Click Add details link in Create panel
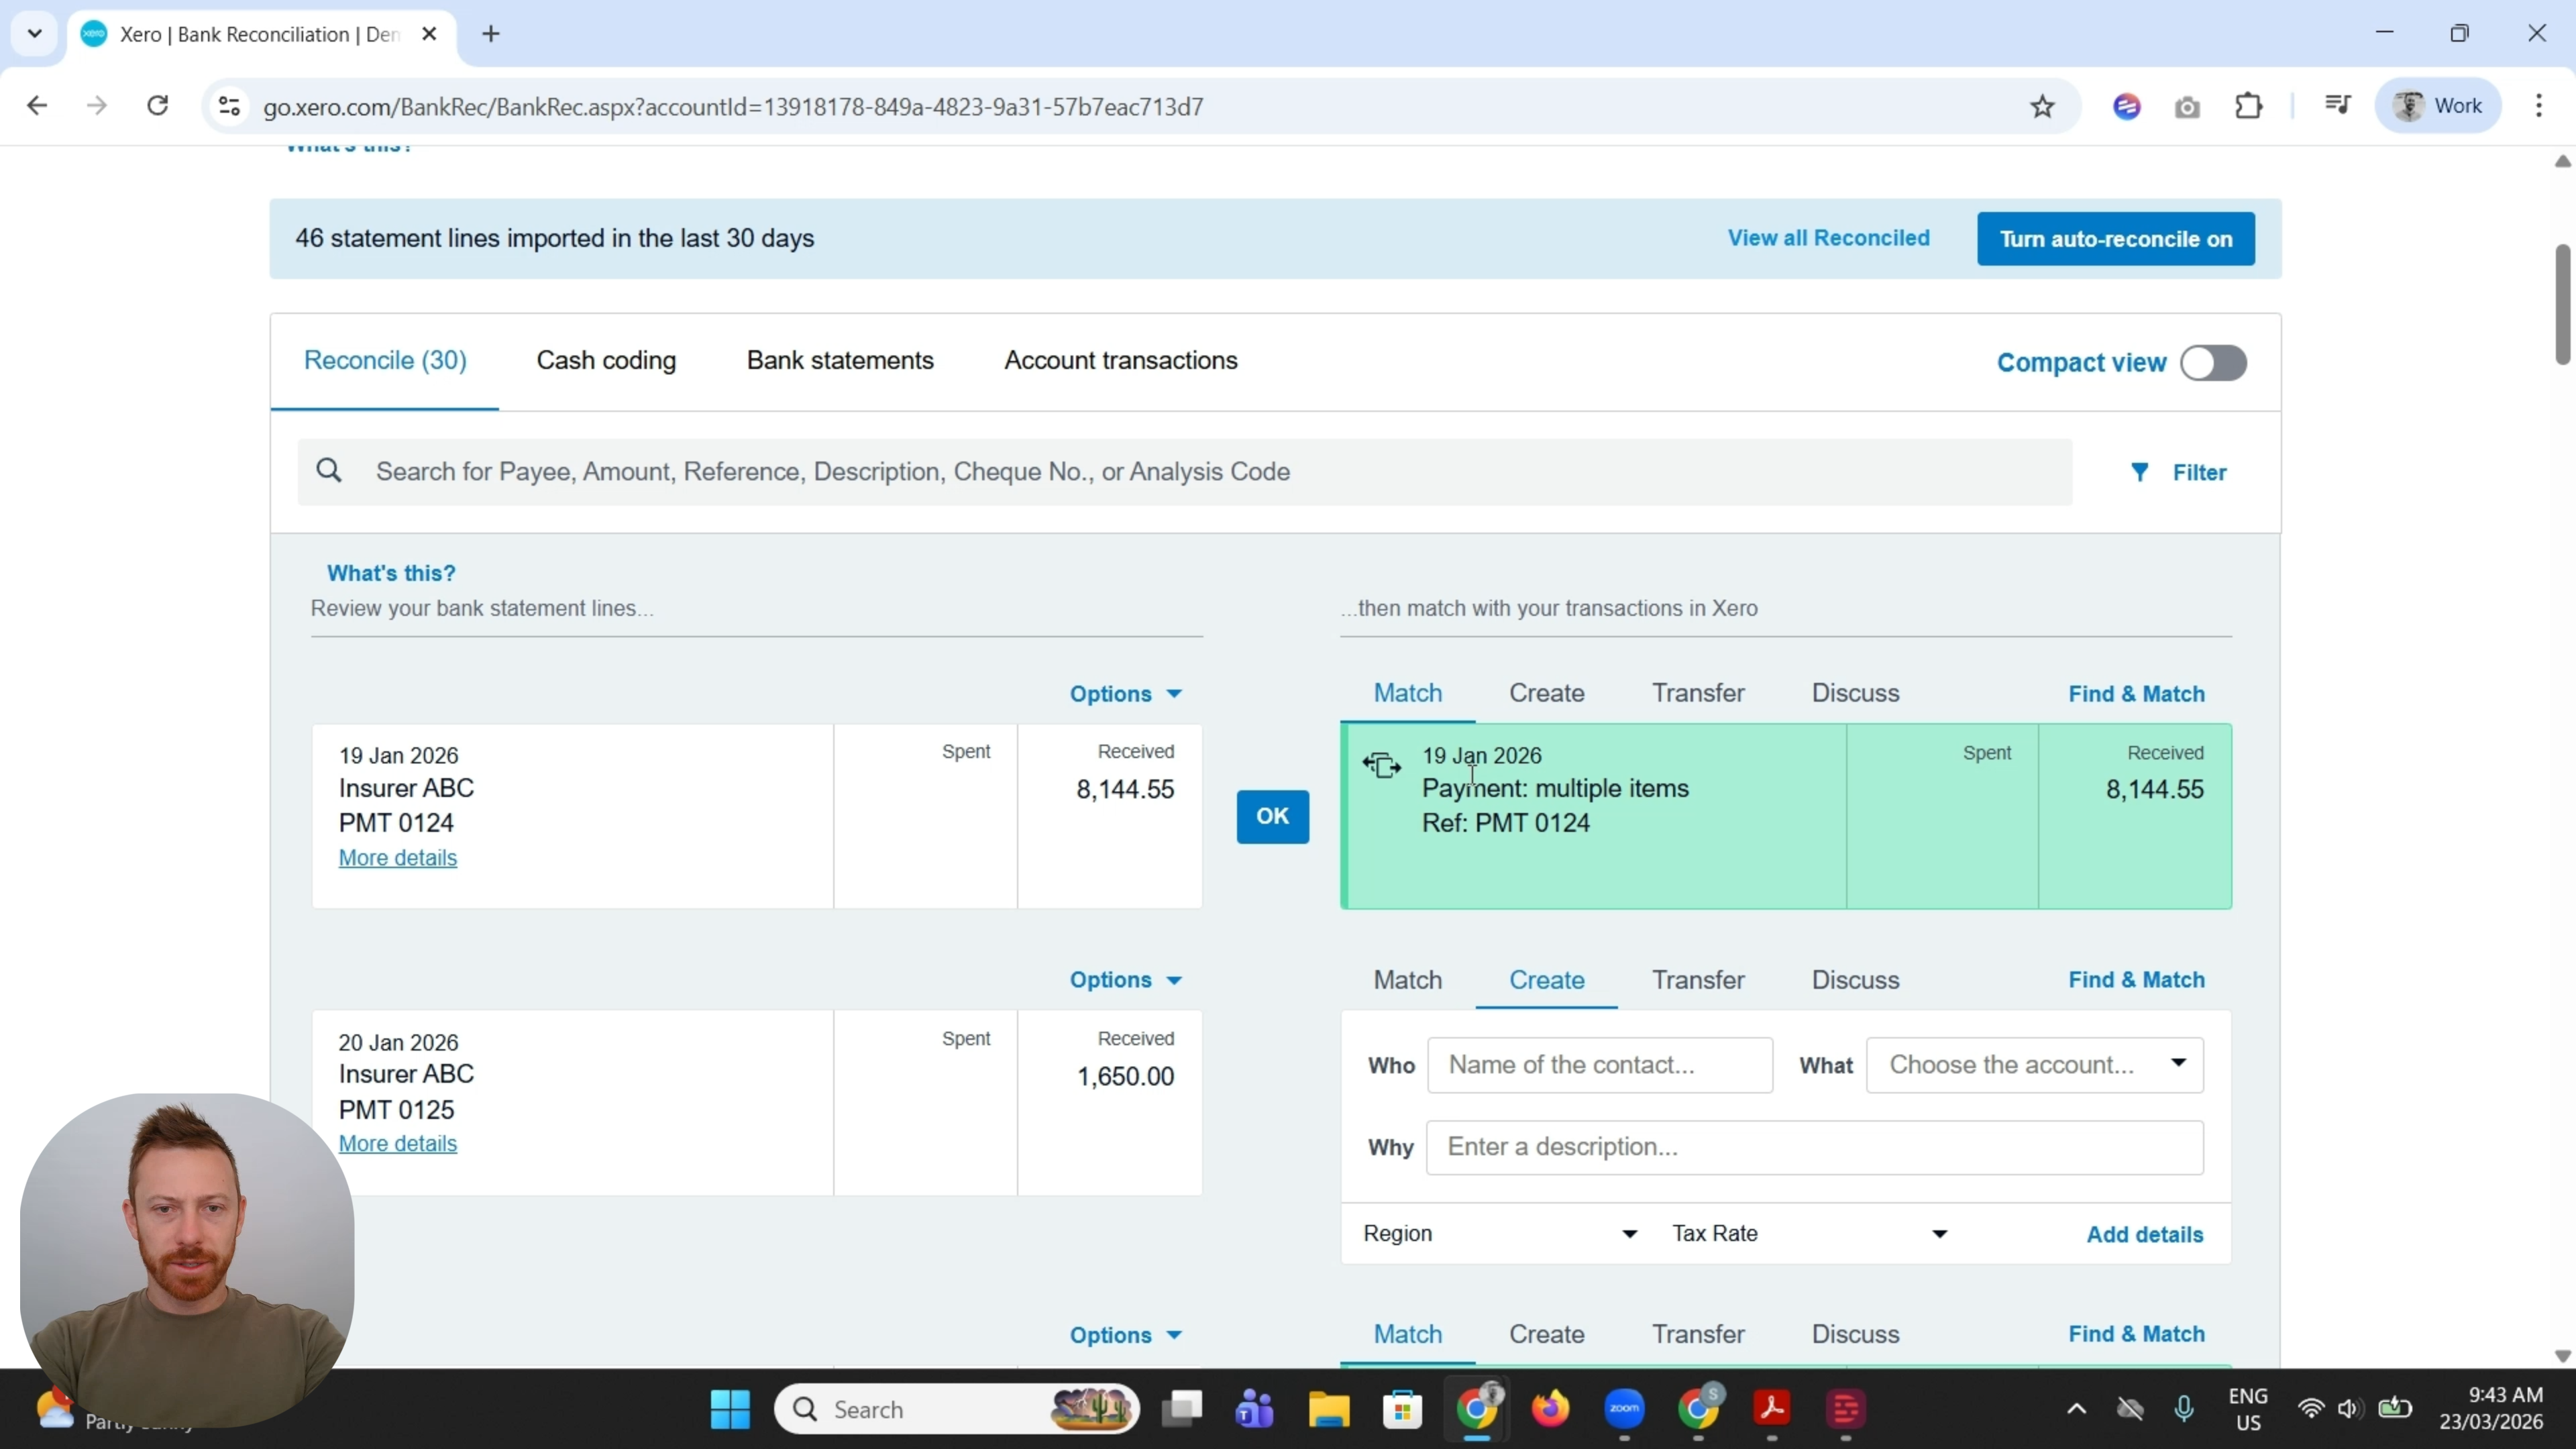Screen dimensions: 2576x1449 [2144, 1234]
